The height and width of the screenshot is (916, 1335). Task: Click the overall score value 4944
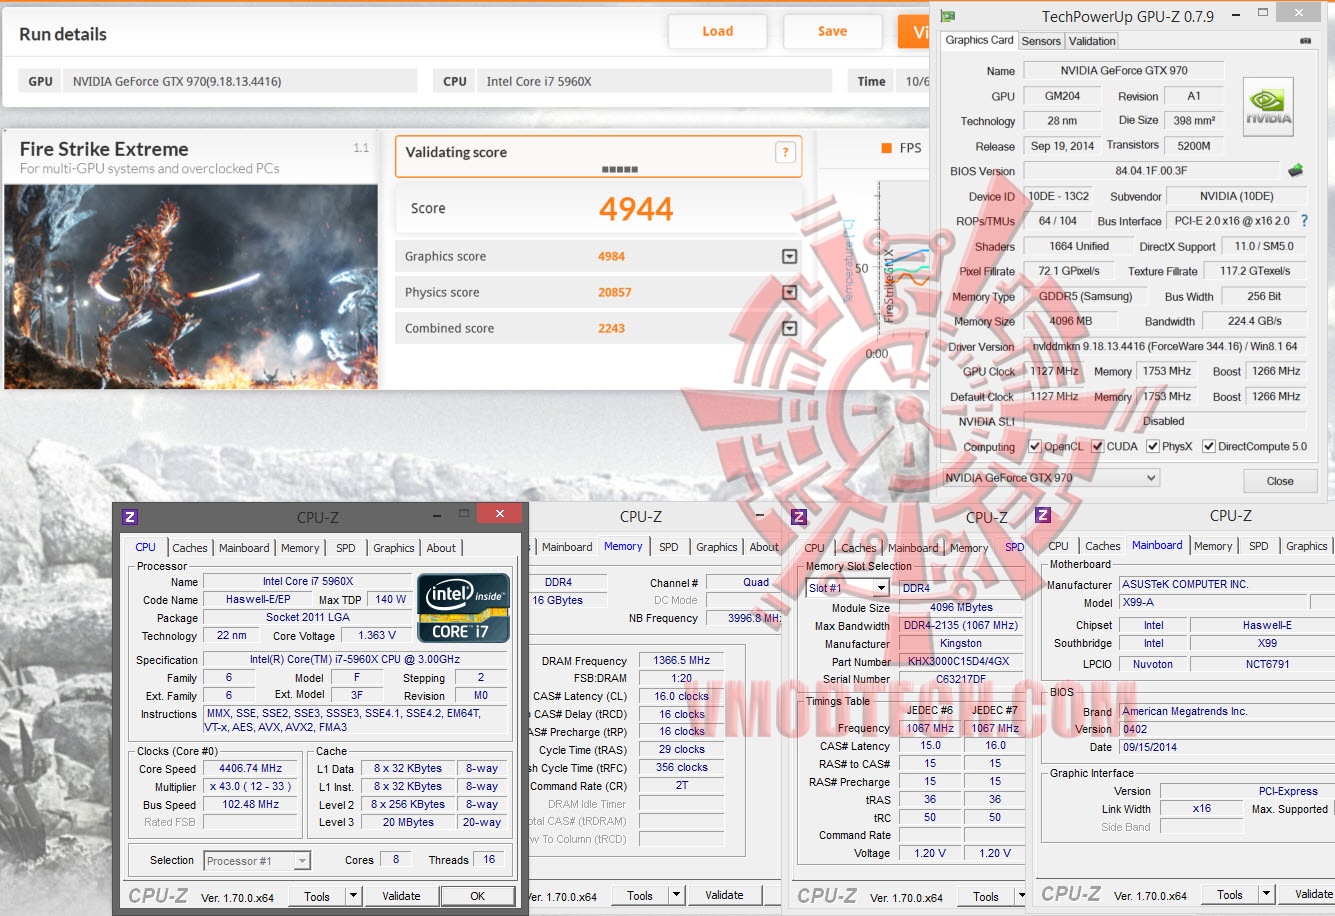(x=636, y=209)
